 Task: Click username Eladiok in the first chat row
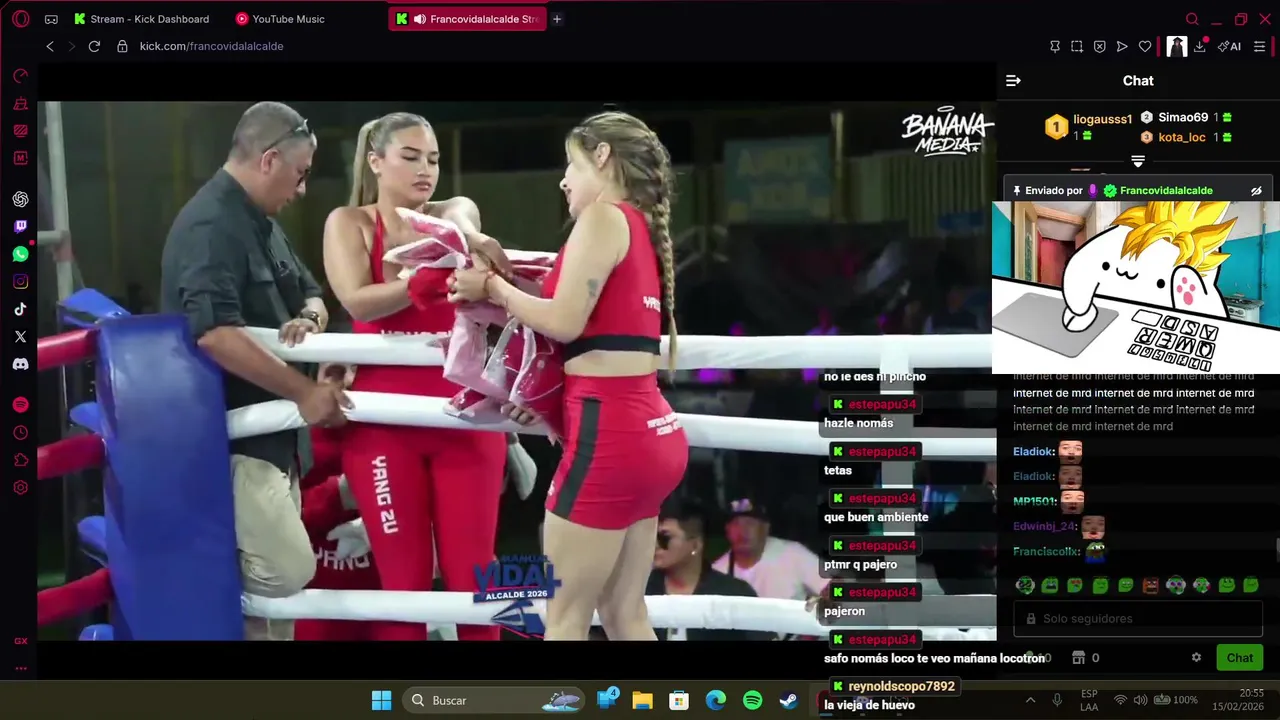pyautogui.click(x=1033, y=451)
